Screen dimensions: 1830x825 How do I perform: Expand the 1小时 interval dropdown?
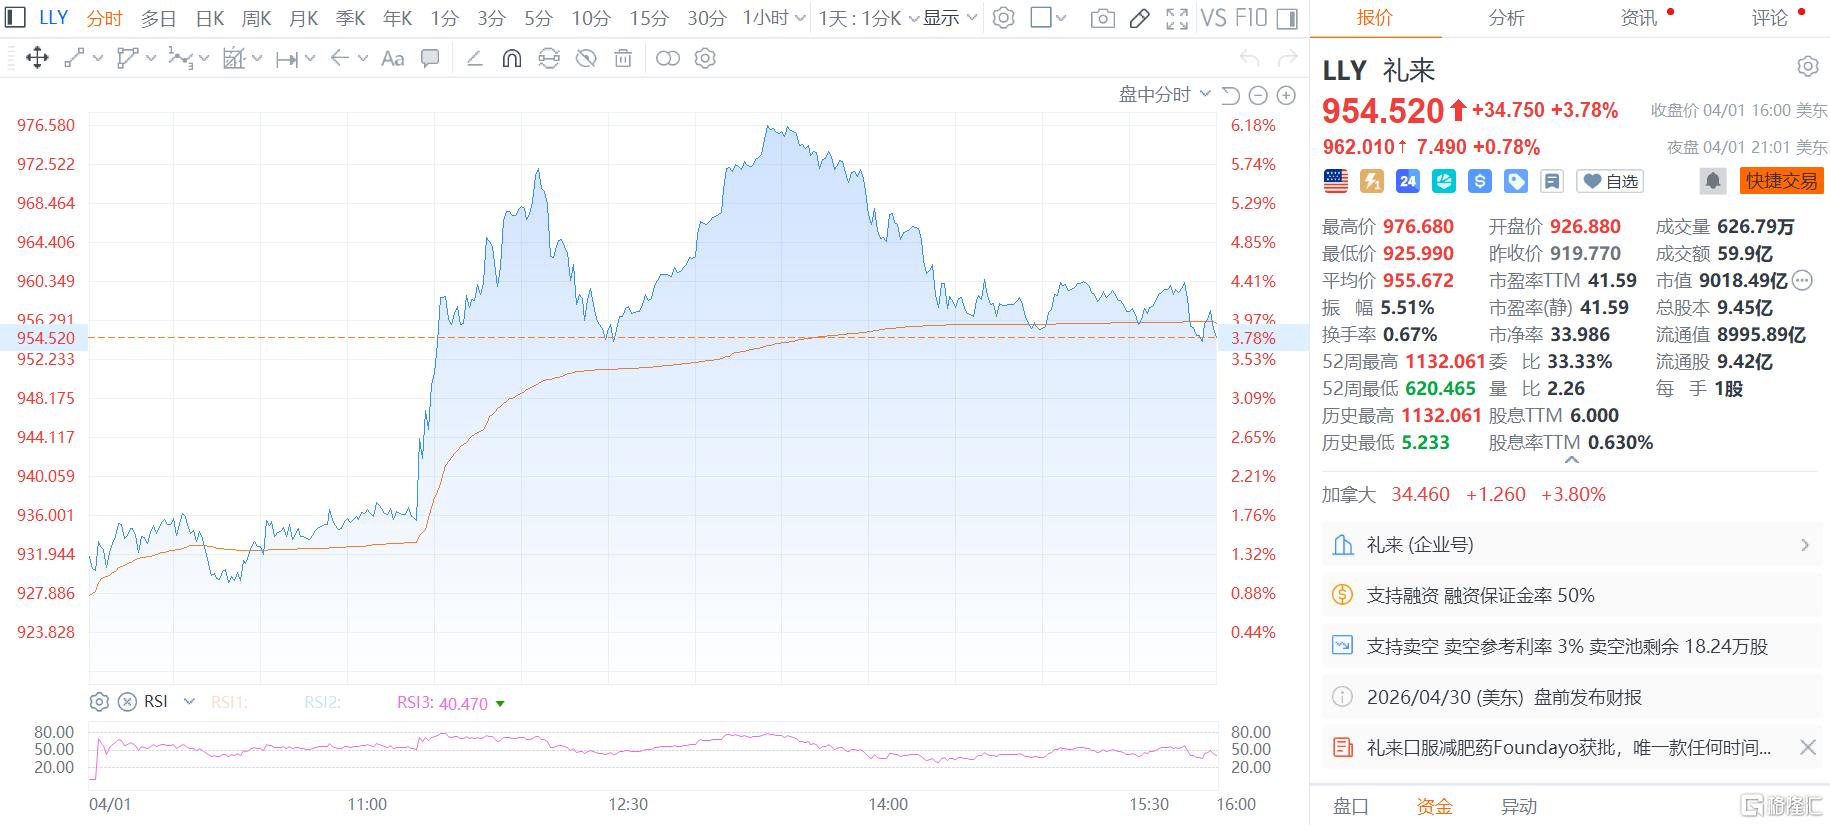click(773, 18)
